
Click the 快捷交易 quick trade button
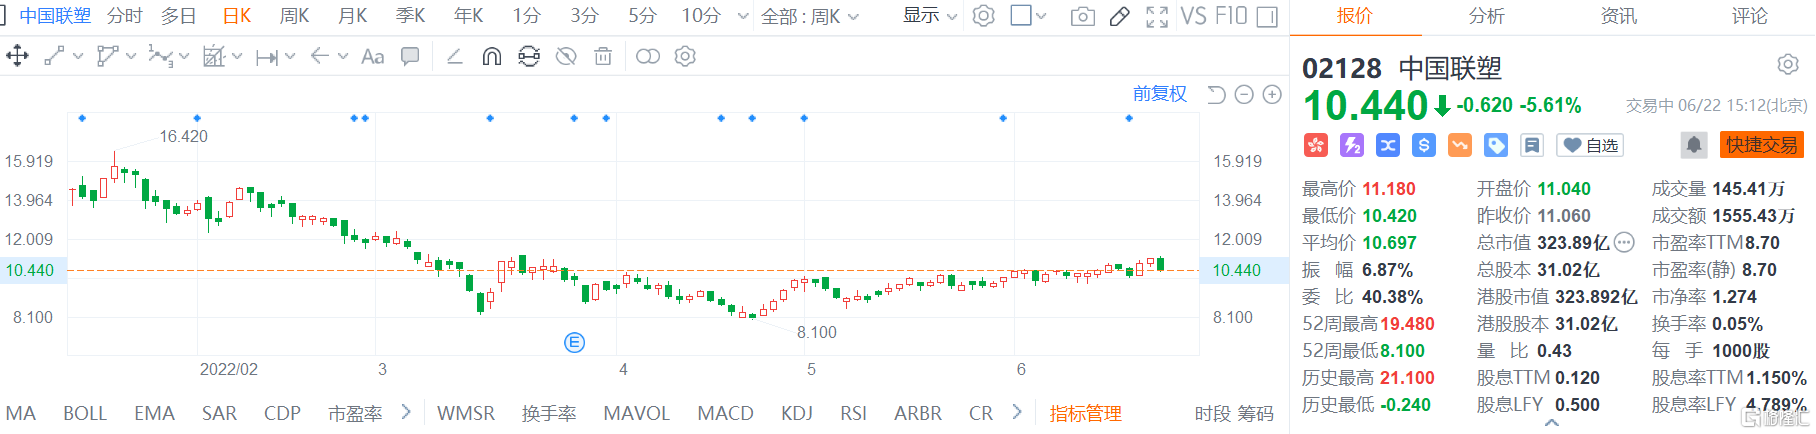click(1761, 145)
